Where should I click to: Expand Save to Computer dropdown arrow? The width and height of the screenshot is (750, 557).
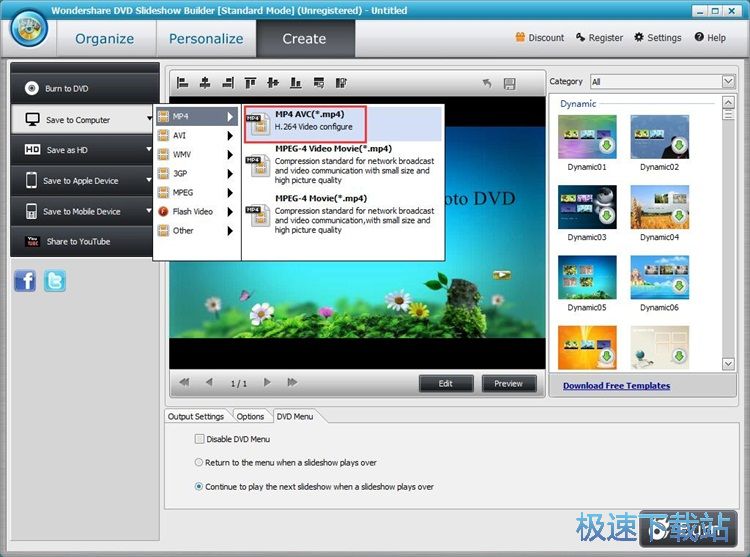[150, 119]
